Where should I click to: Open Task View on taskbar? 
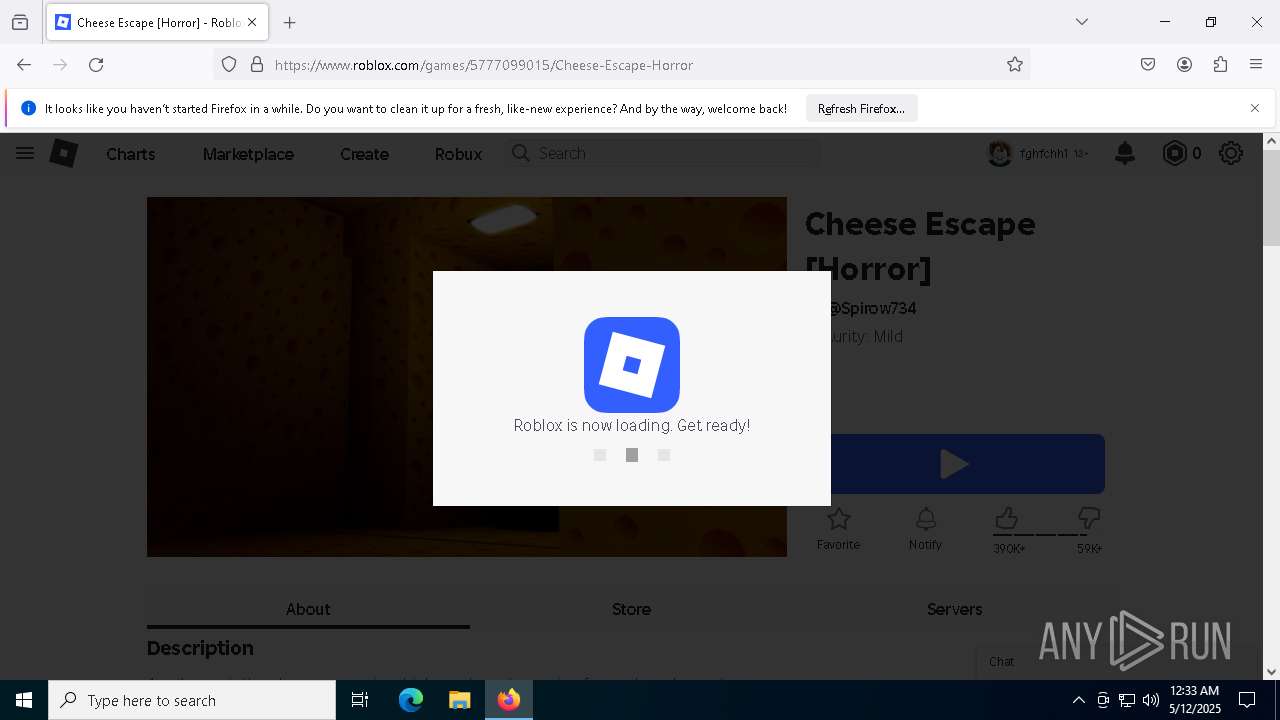pos(360,700)
